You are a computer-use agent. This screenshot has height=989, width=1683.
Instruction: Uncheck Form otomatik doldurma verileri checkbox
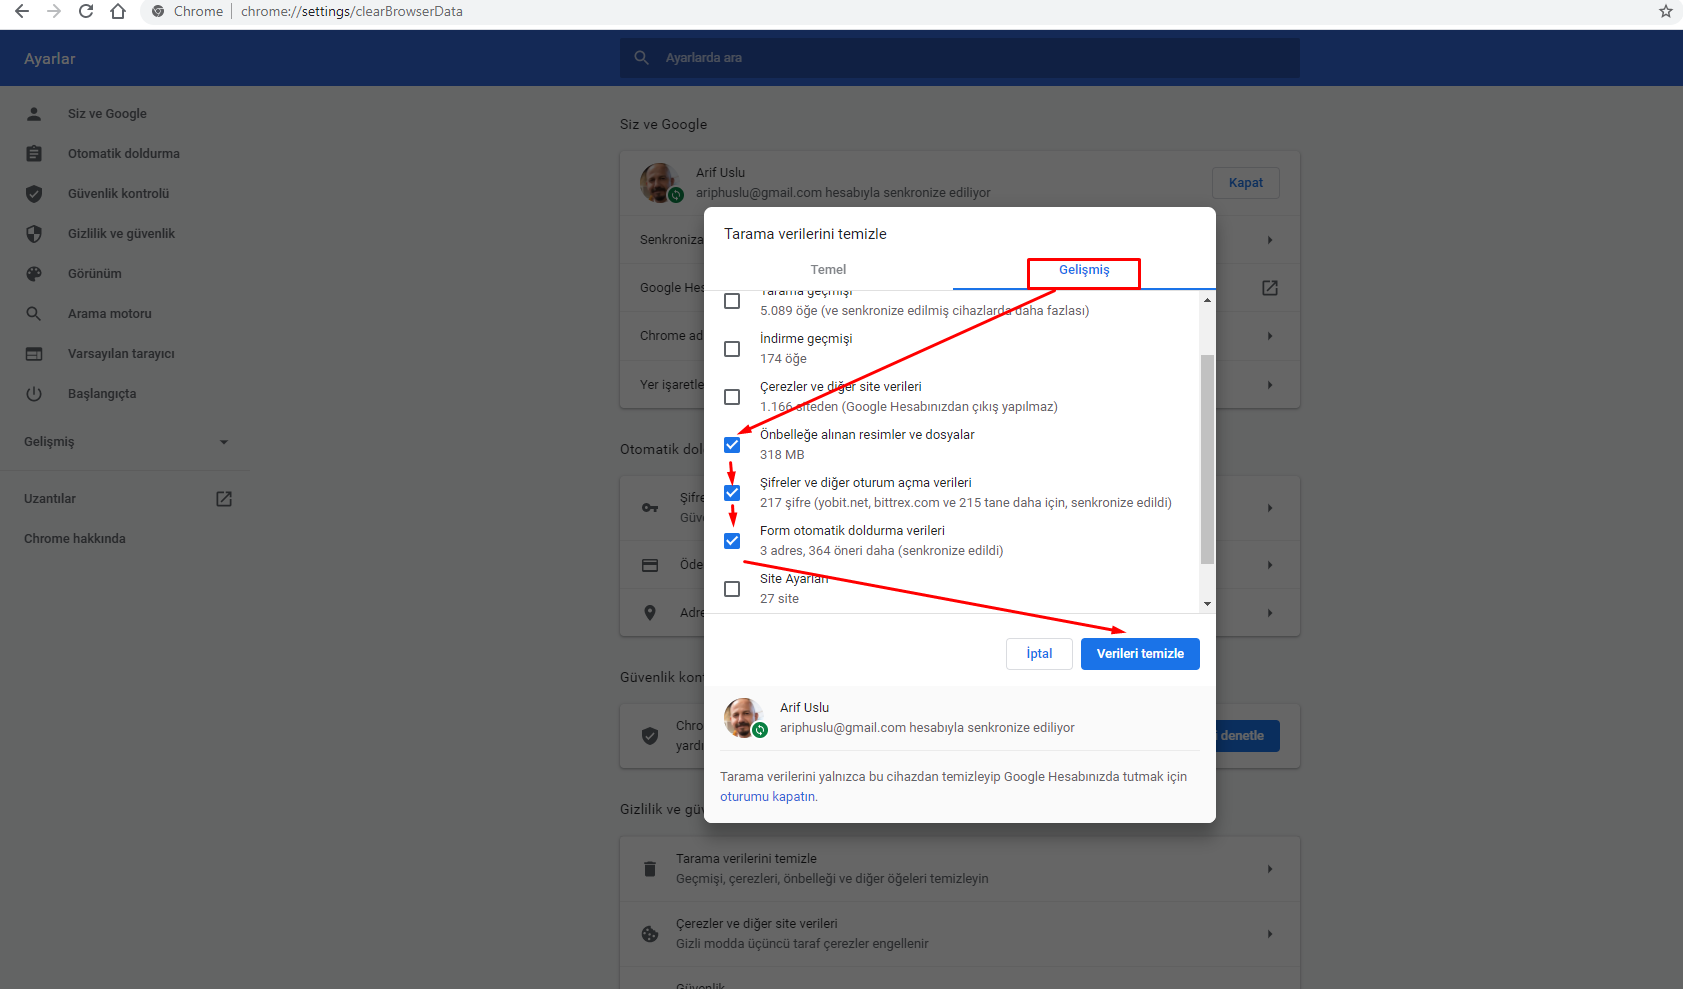[x=732, y=541]
